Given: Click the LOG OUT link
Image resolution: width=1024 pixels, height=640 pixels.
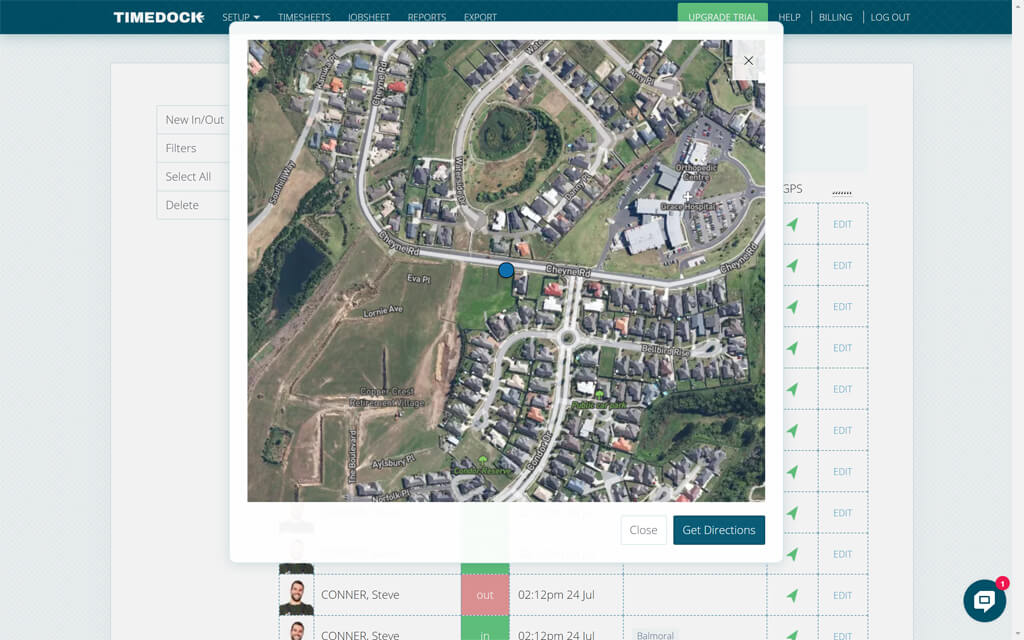Looking at the screenshot, I should [x=890, y=17].
